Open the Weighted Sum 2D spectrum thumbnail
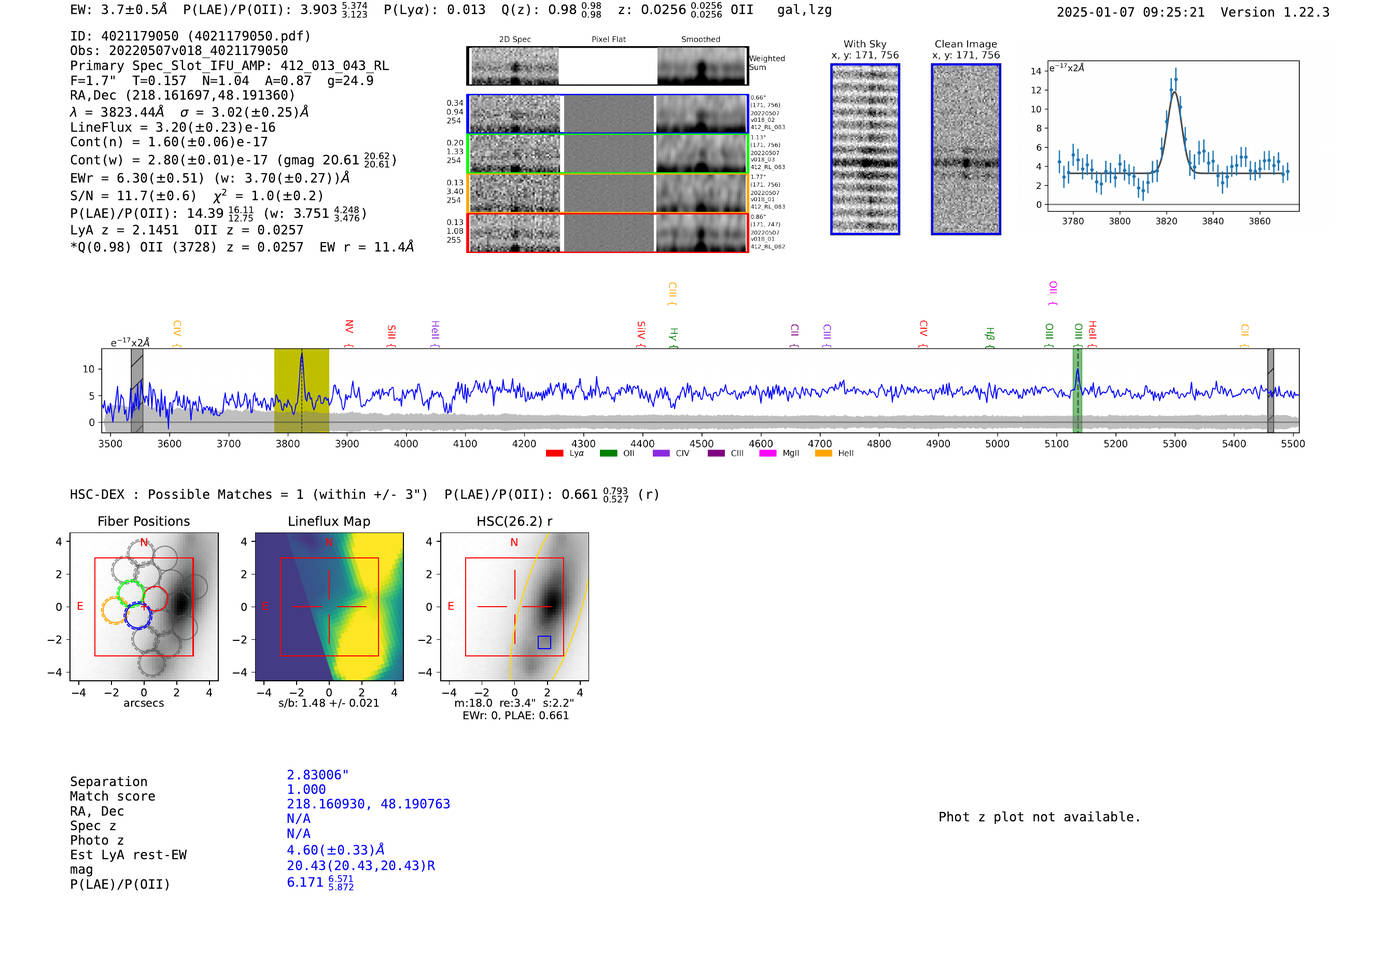Viewport: 1400px width, 953px height. pyautogui.click(x=608, y=66)
